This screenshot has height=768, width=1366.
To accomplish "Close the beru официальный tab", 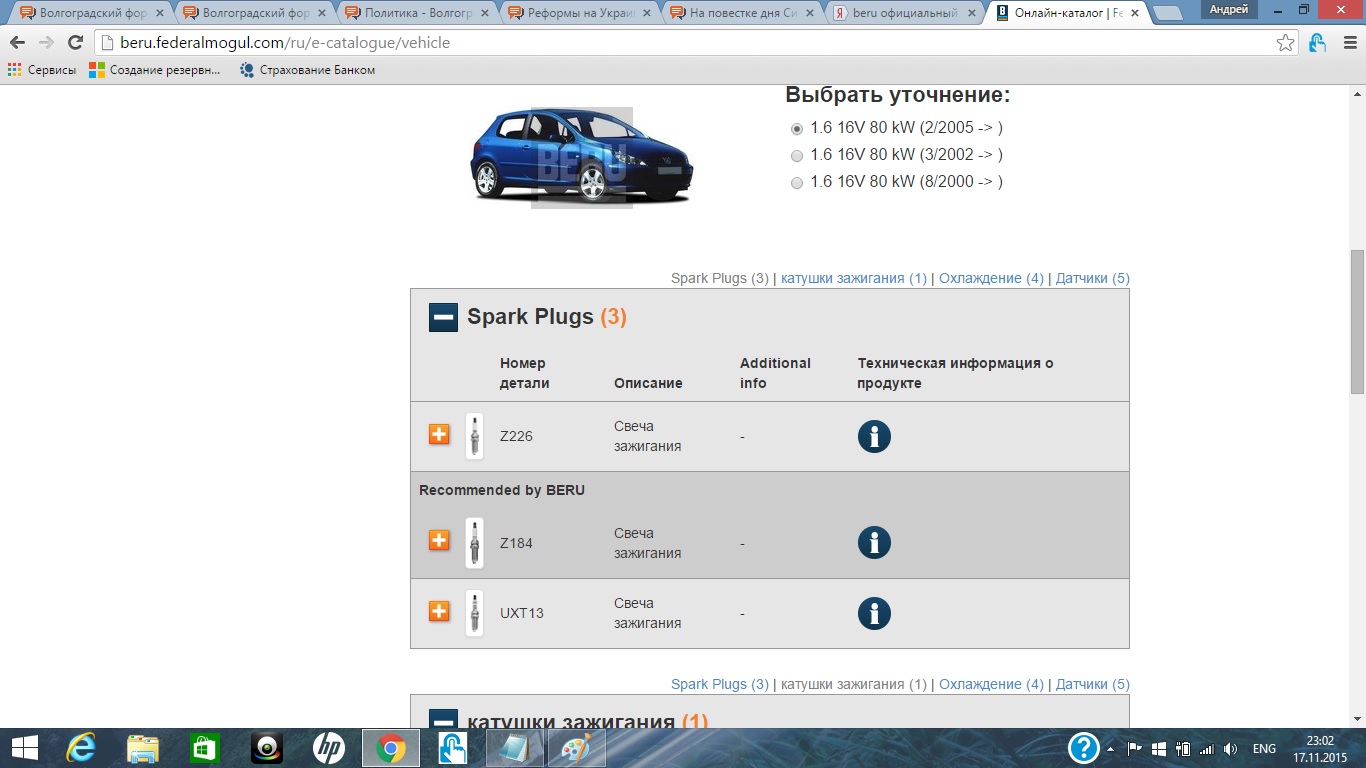I will pyautogui.click(x=971, y=13).
